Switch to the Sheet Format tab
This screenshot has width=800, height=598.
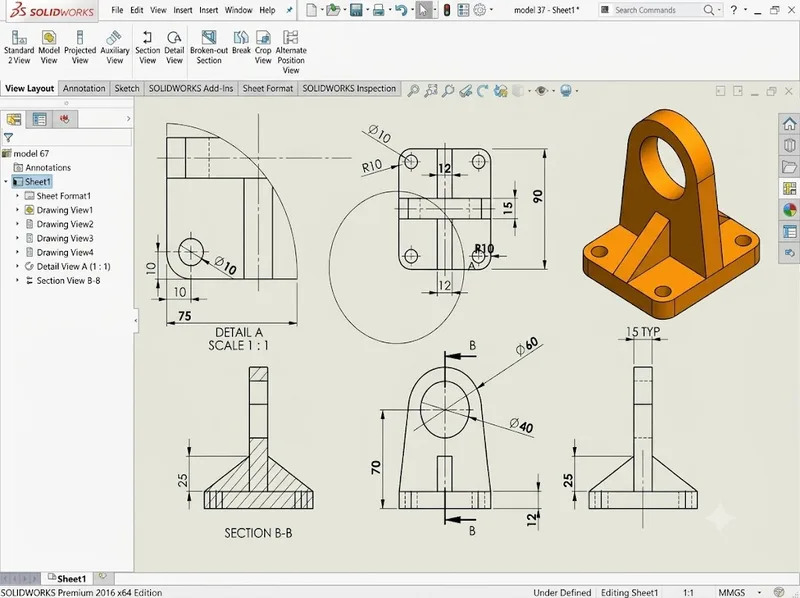click(268, 88)
